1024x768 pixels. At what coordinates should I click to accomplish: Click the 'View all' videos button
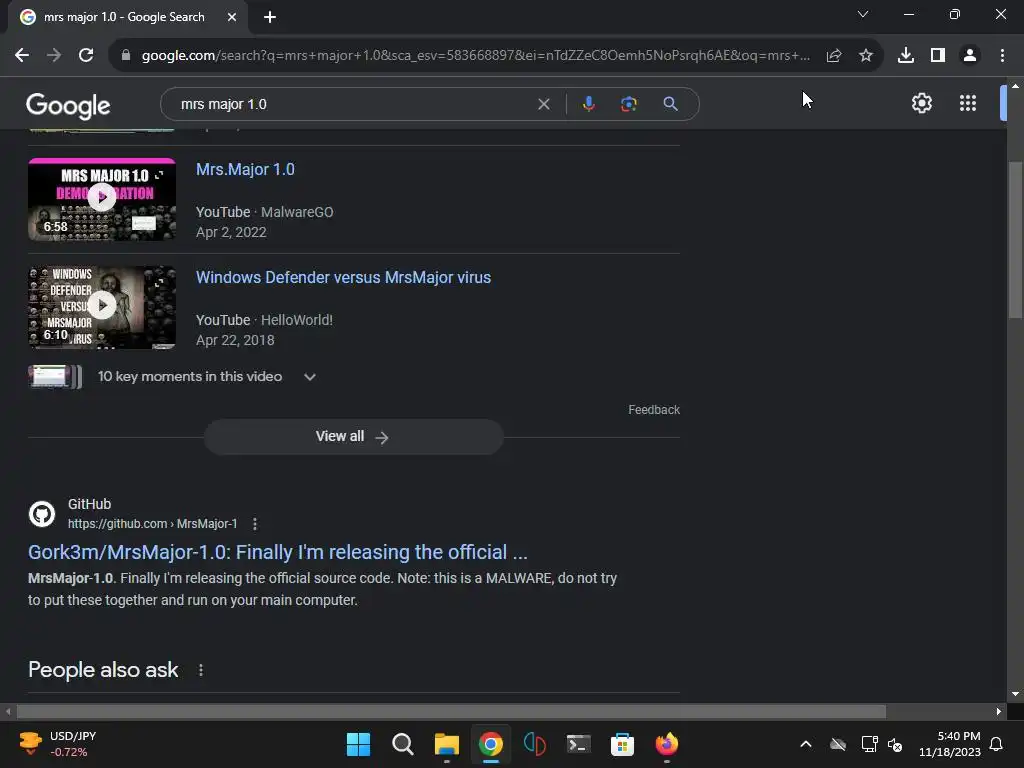pos(353,436)
